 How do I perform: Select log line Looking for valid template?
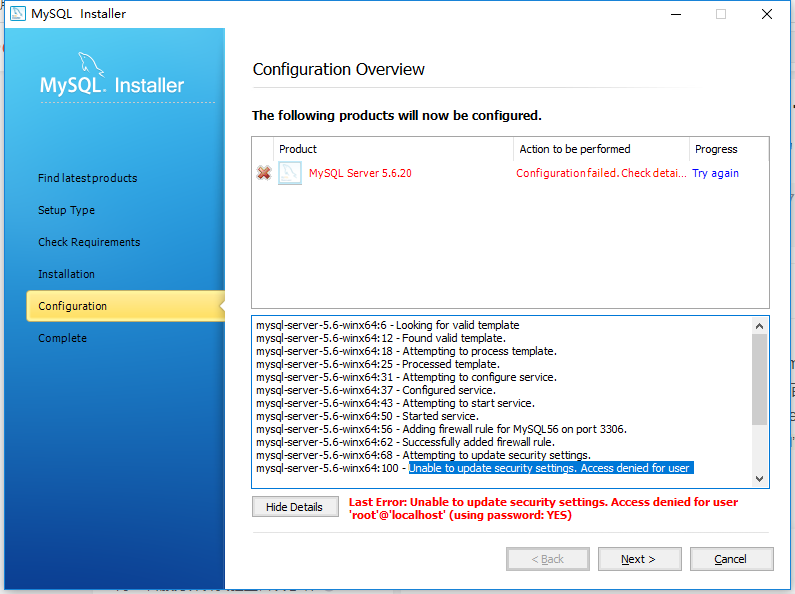pyautogui.click(x=388, y=325)
